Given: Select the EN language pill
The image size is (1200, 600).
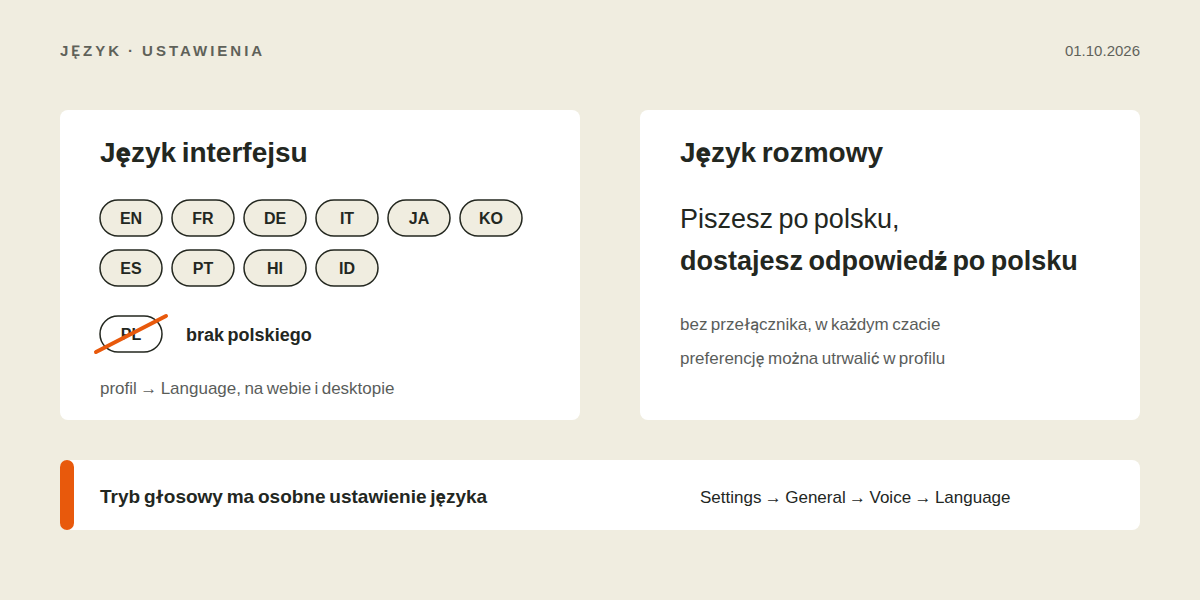Looking at the screenshot, I should [x=131, y=218].
